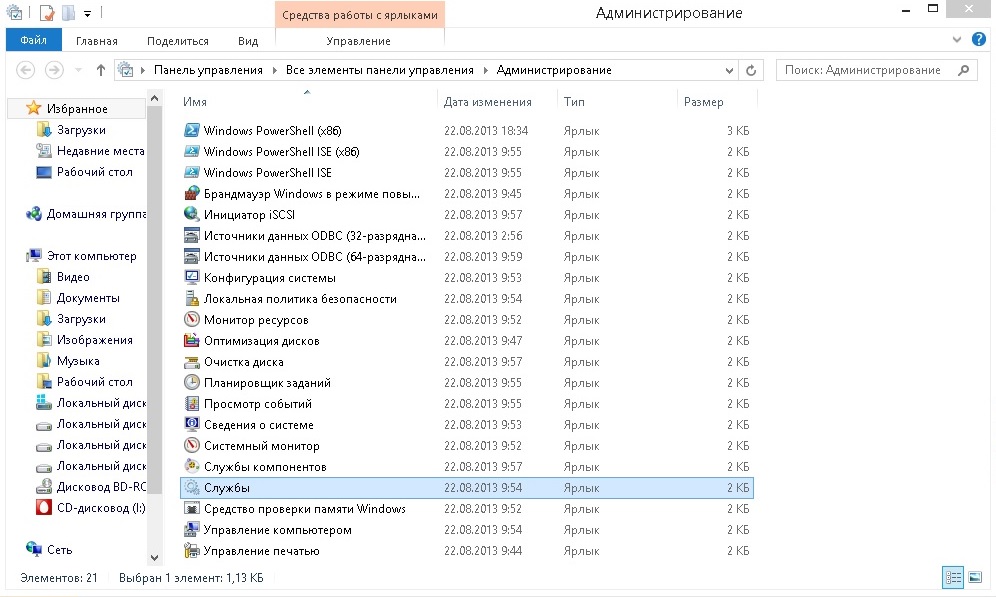
Task: Select Домашняя группа in the navigation pane
Action: [96, 214]
